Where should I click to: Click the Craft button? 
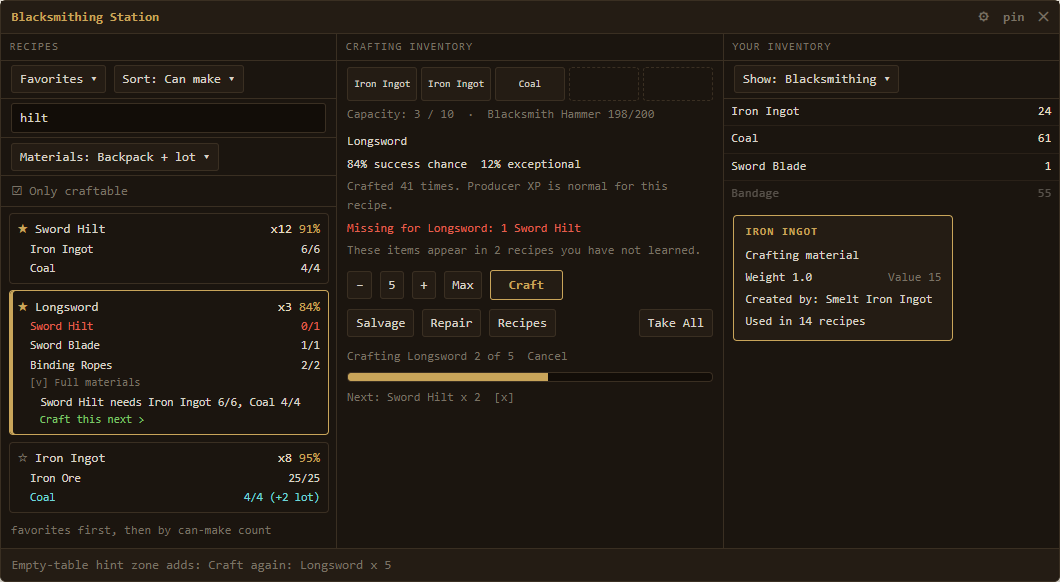526,285
